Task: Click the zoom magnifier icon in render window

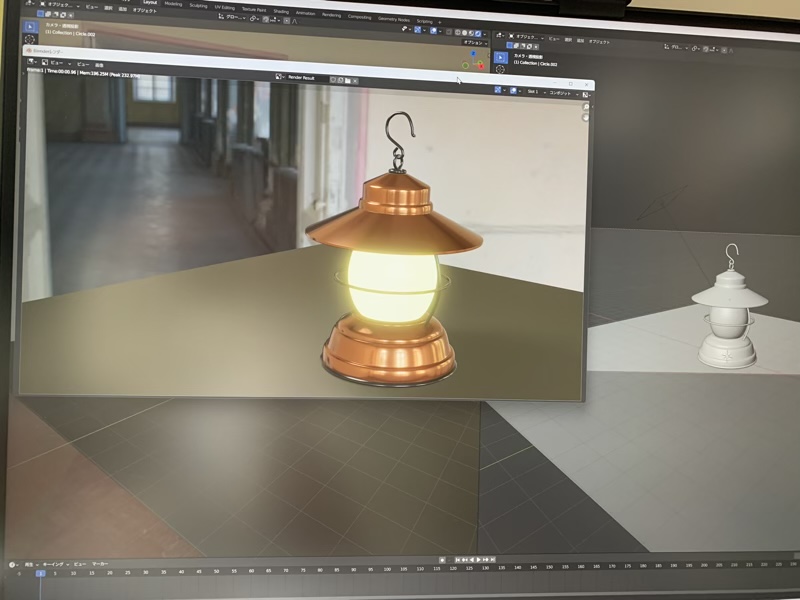Action: coord(587,106)
